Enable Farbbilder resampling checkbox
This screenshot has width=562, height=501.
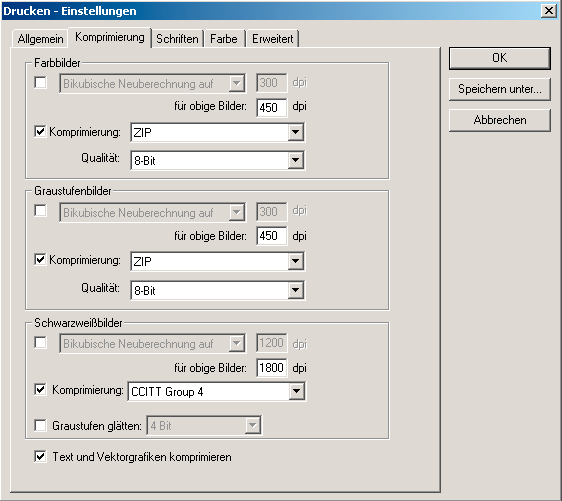coord(41,83)
